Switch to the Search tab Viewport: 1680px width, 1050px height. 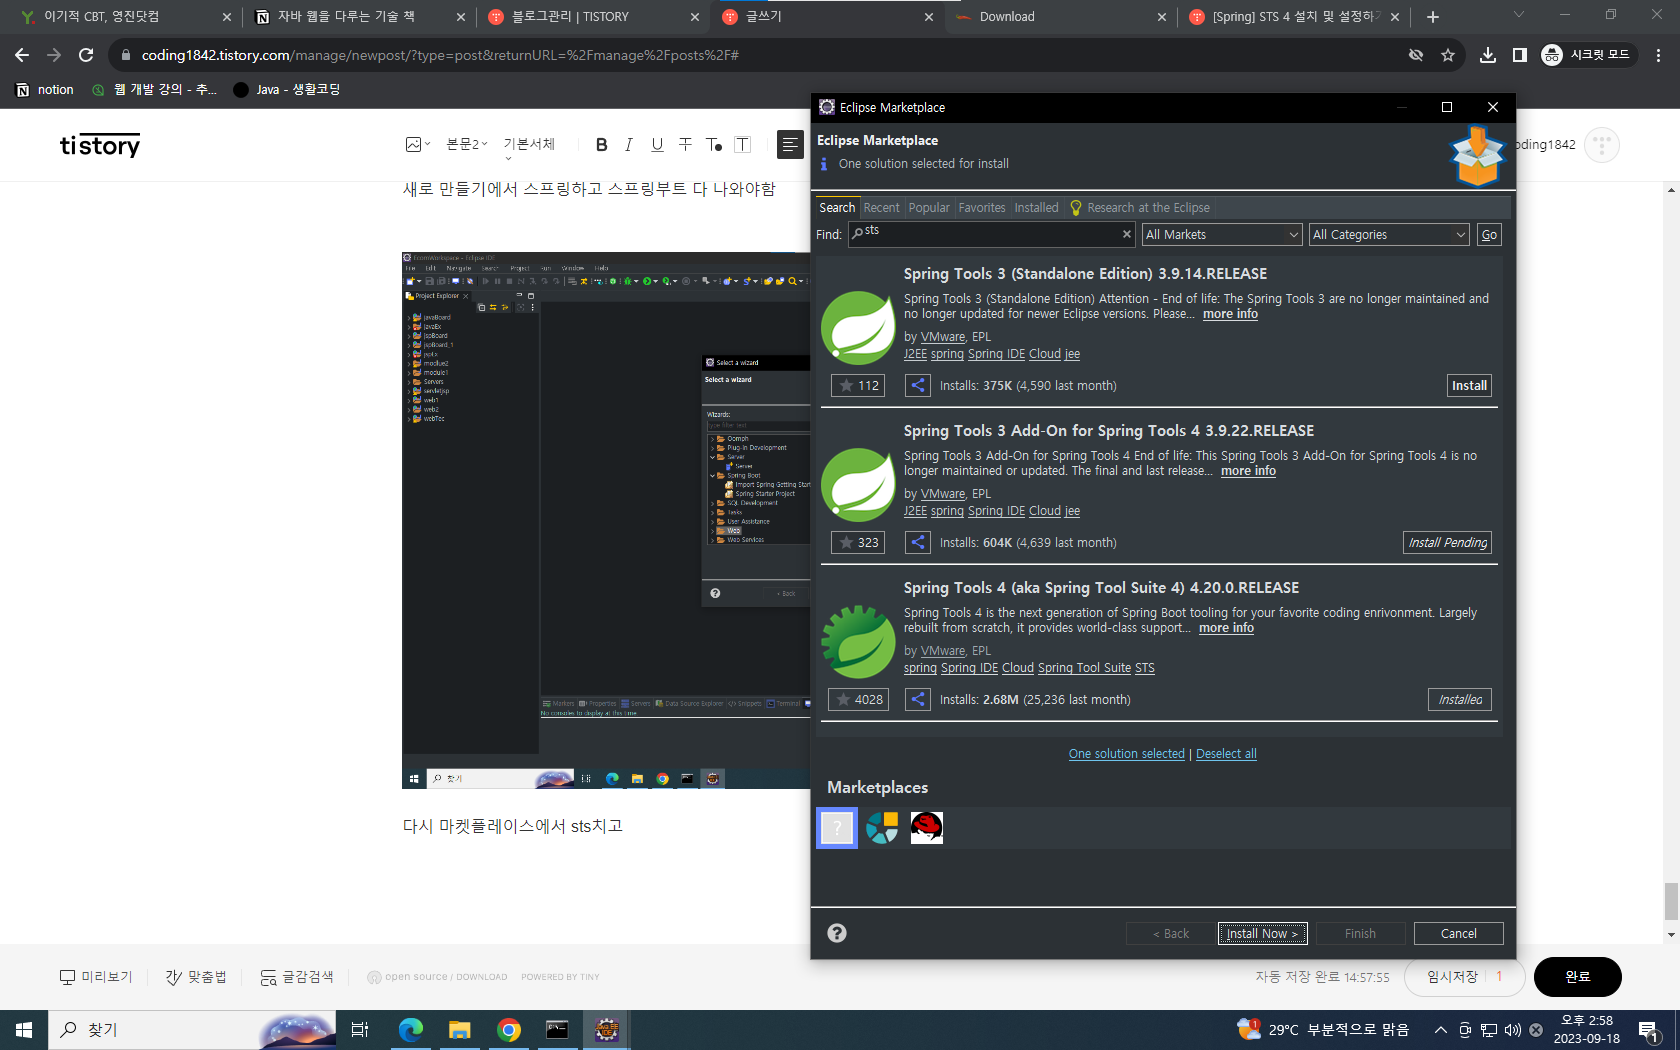(837, 208)
